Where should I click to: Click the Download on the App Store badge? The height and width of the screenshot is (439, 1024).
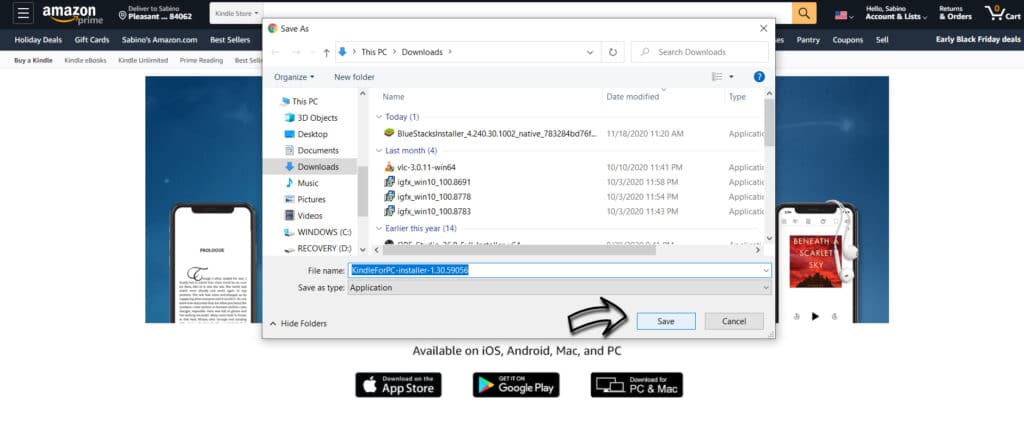(398, 385)
